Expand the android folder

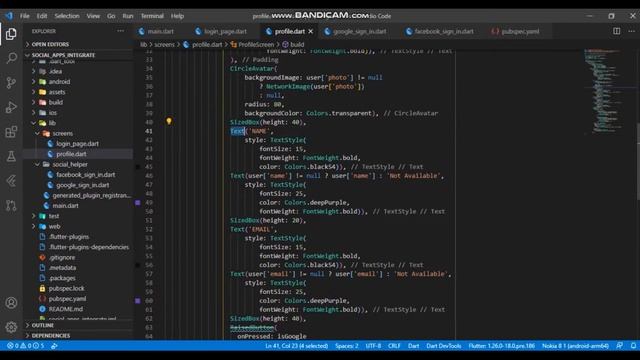59,82
